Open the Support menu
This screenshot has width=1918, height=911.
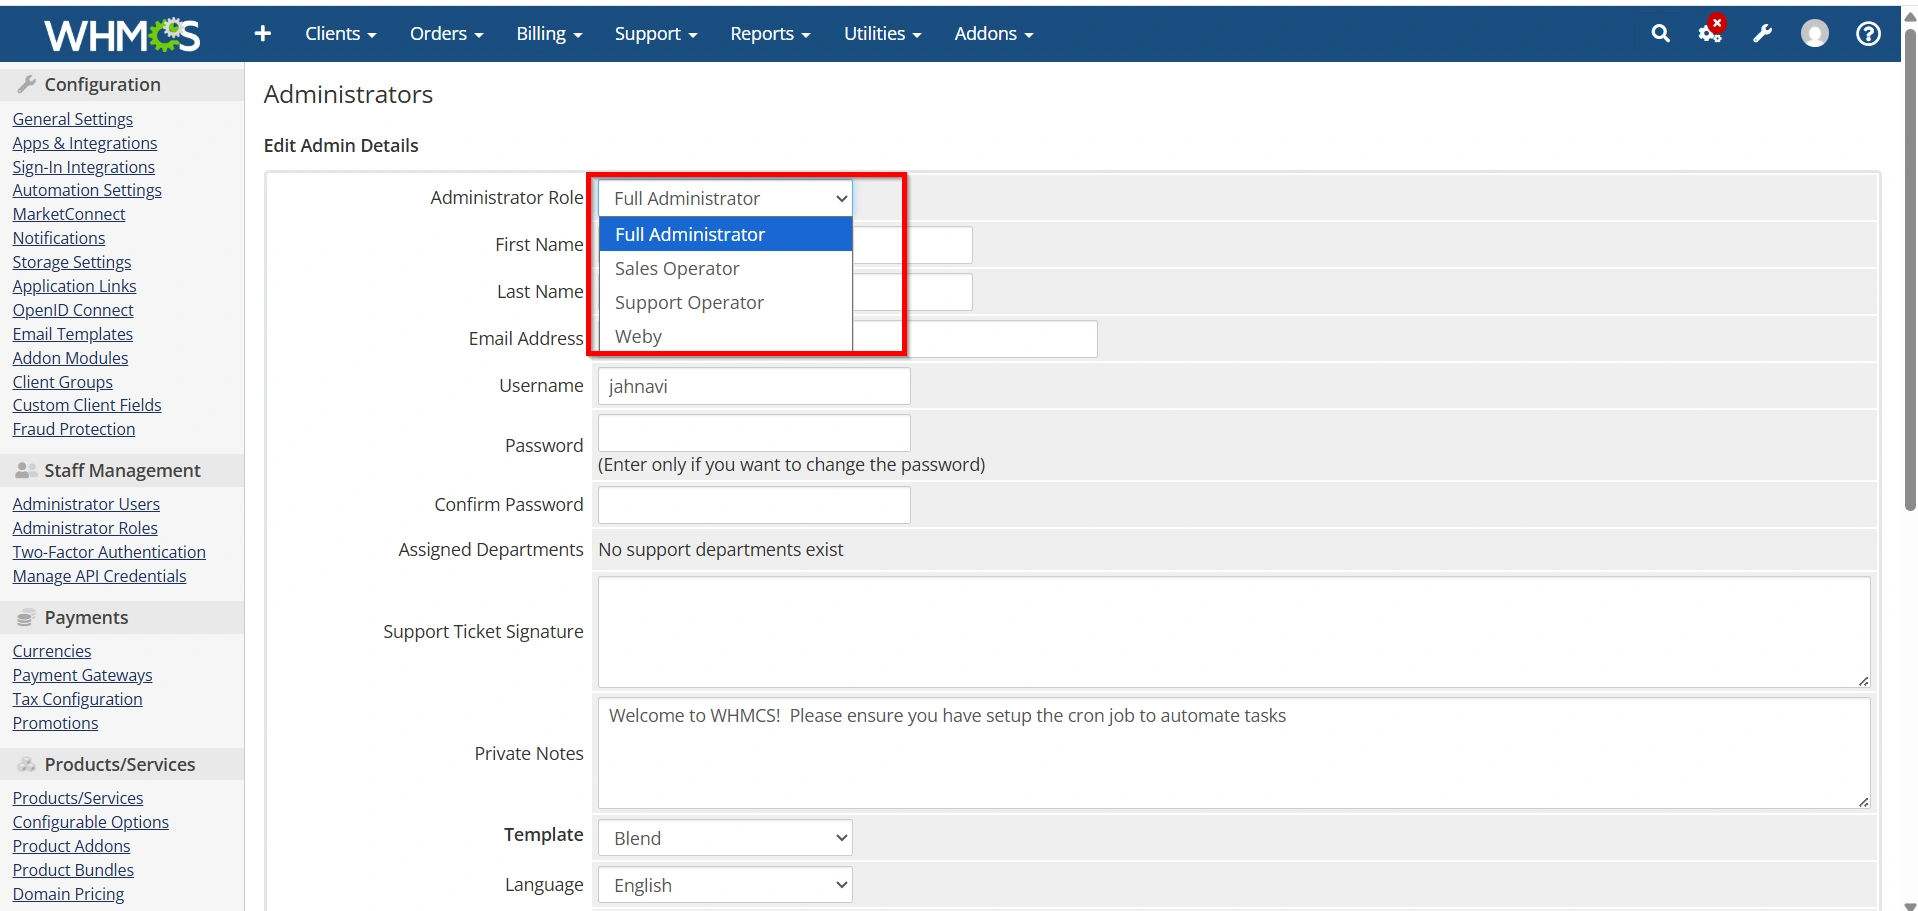pos(656,34)
